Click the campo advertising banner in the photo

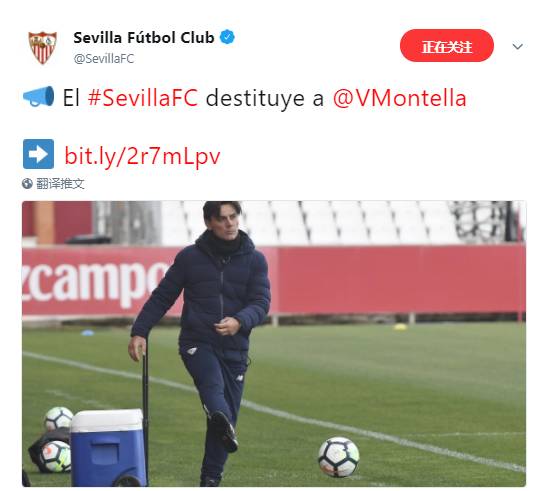click(95, 283)
